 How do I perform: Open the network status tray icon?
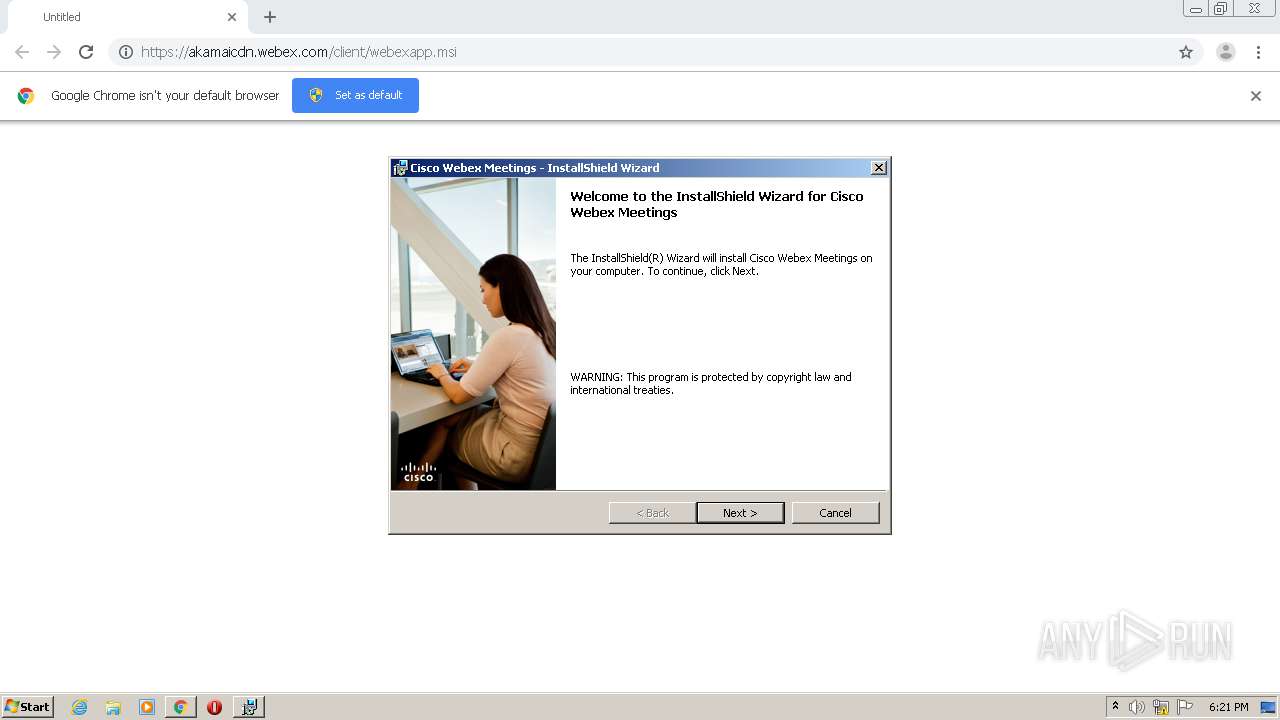1161,707
